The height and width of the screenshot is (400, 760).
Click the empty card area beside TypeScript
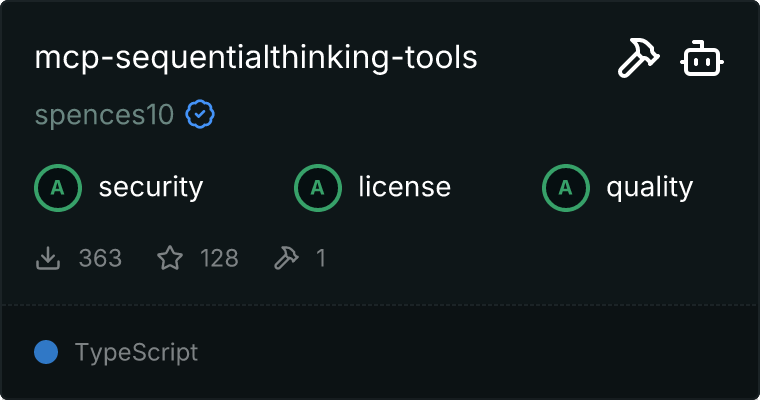tap(475, 352)
